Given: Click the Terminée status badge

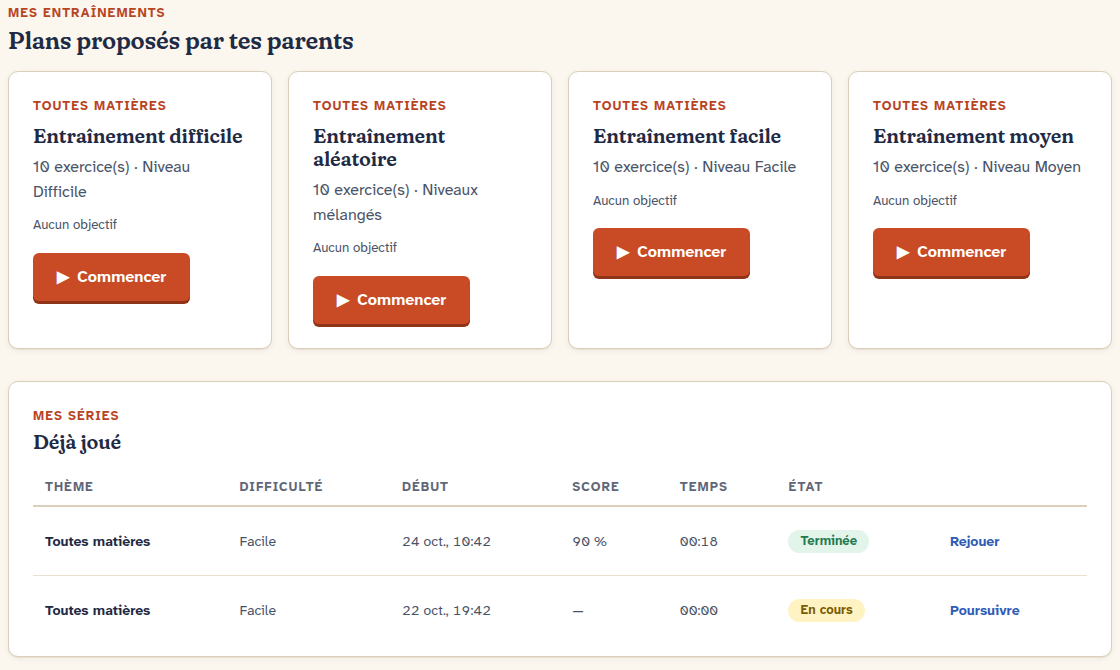Looking at the screenshot, I should click(x=829, y=541).
